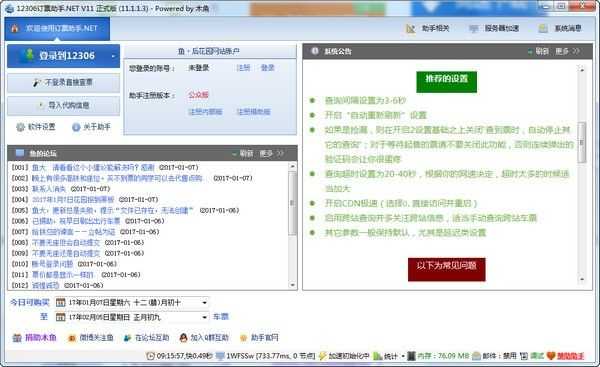This screenshot has width=600, height=367.
Task: Open the 系统消息 icon in header
Action: point(543,29)
